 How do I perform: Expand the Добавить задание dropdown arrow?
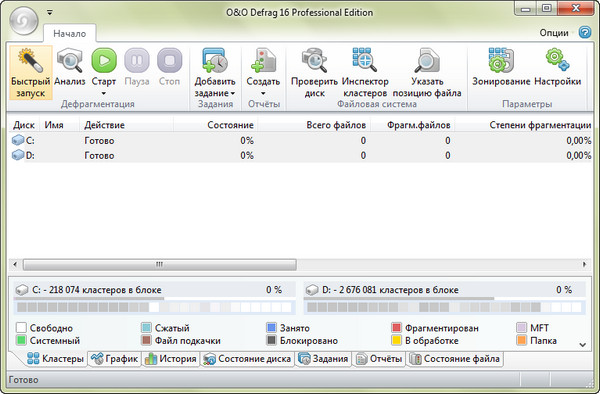pyautogui.click(x=233, y=93)
